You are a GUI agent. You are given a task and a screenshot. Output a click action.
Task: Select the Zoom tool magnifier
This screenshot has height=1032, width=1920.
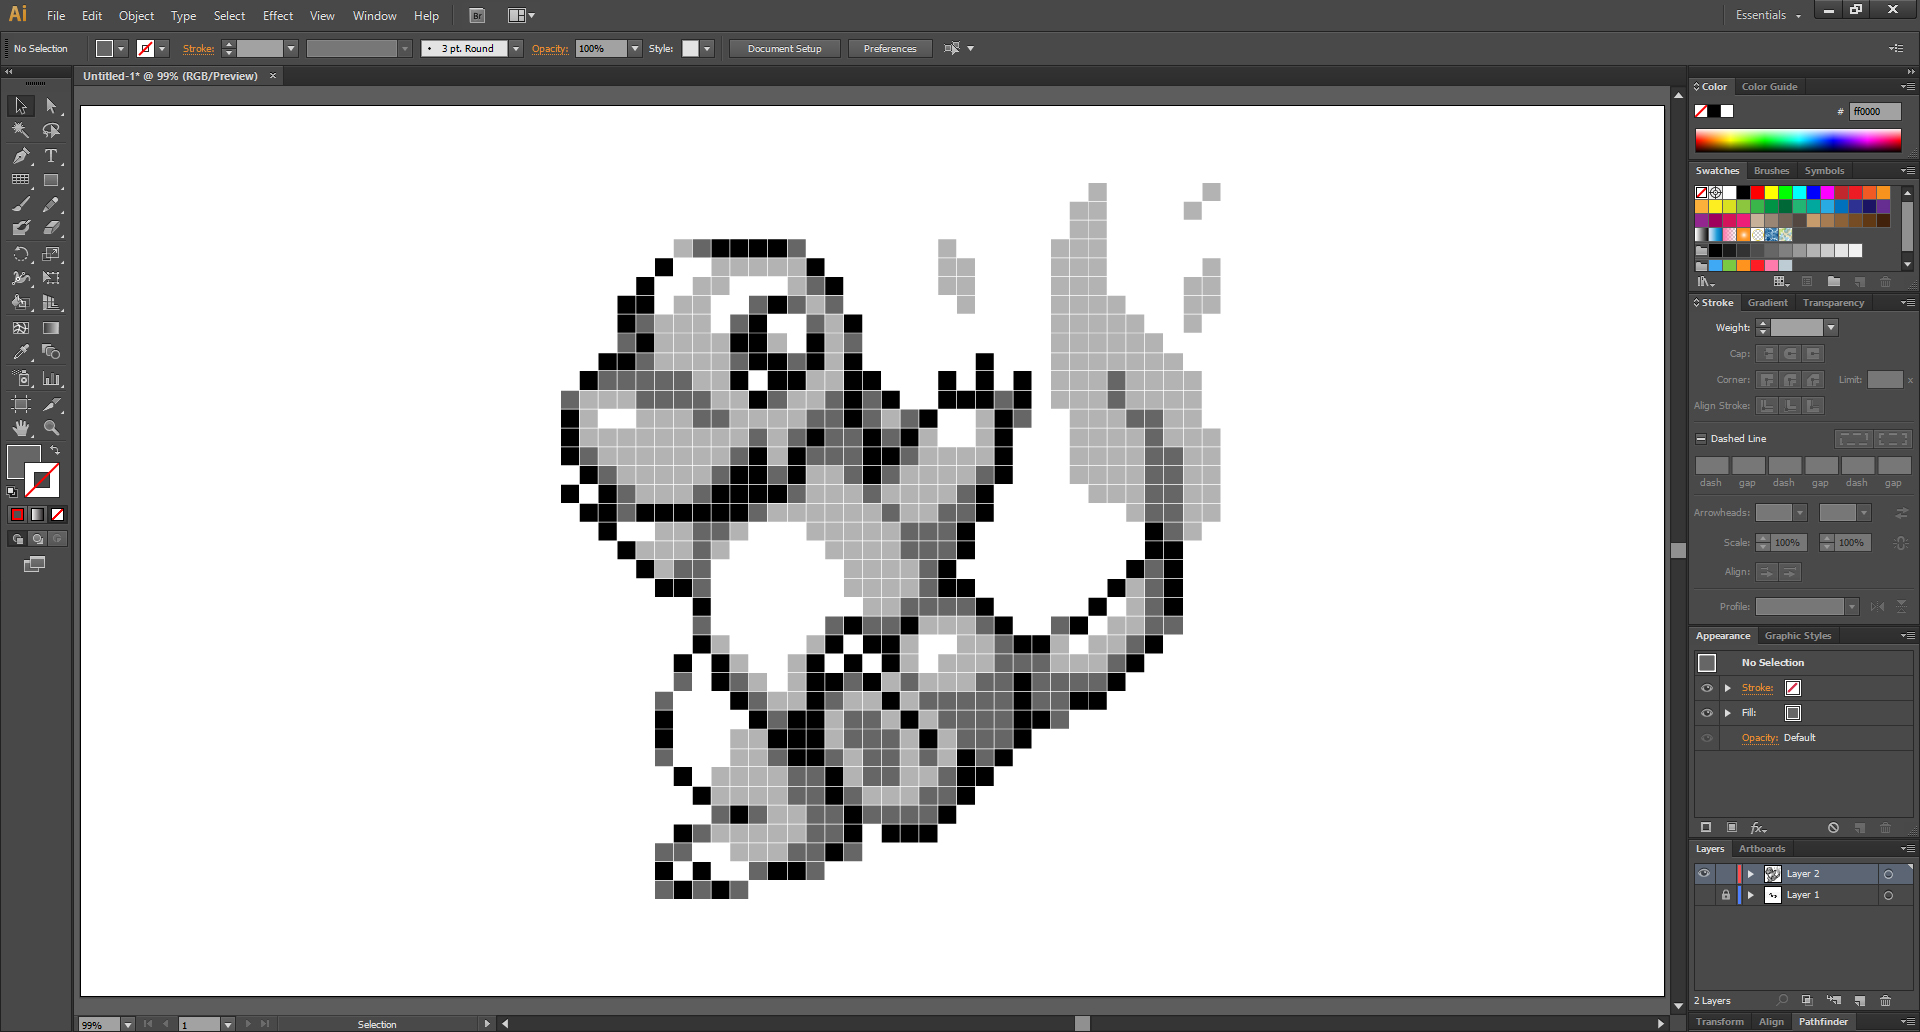pos(51,428)
